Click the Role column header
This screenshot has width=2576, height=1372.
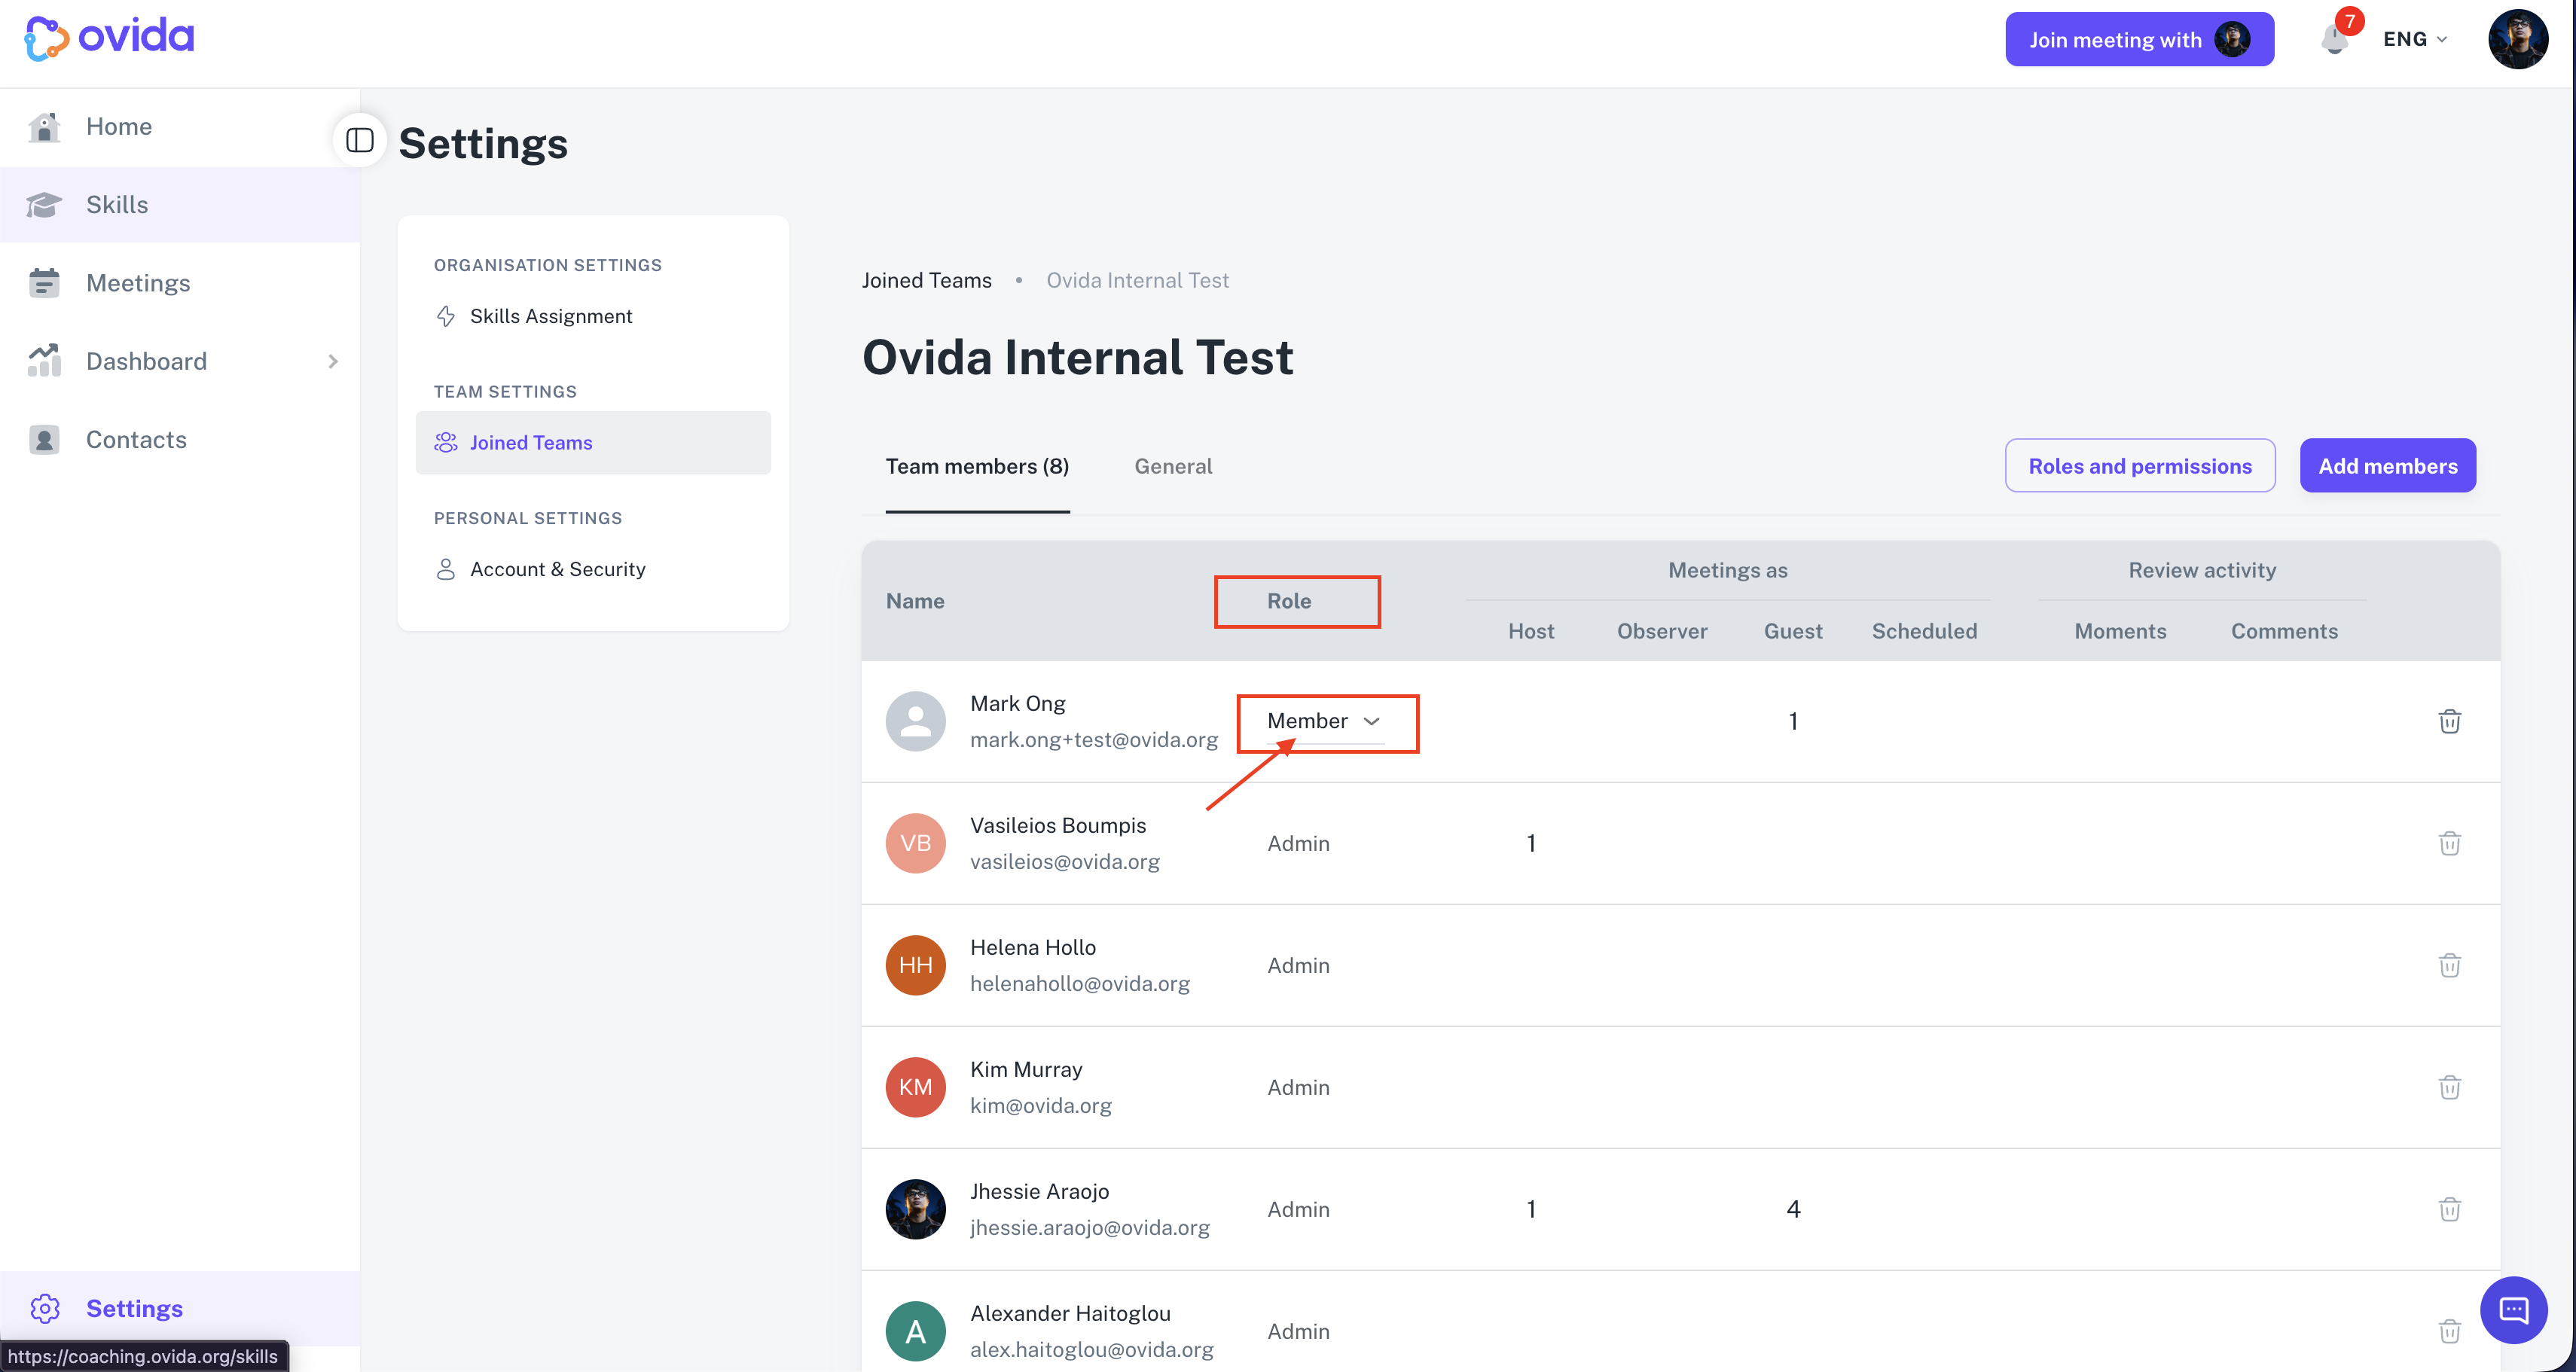pos(1289,601)
